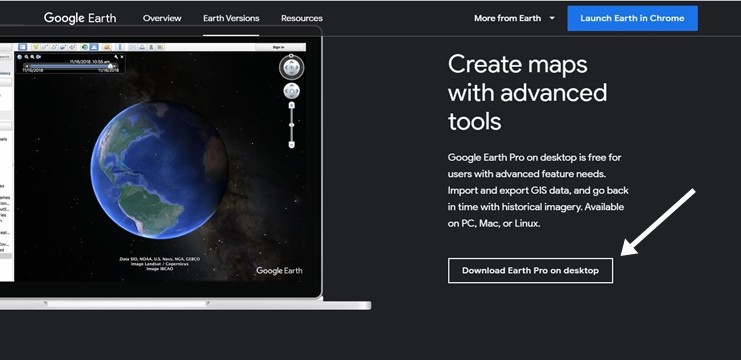Select the Ruler measurement icon
This screenshot has width=741, height=360.
[120, 47]
